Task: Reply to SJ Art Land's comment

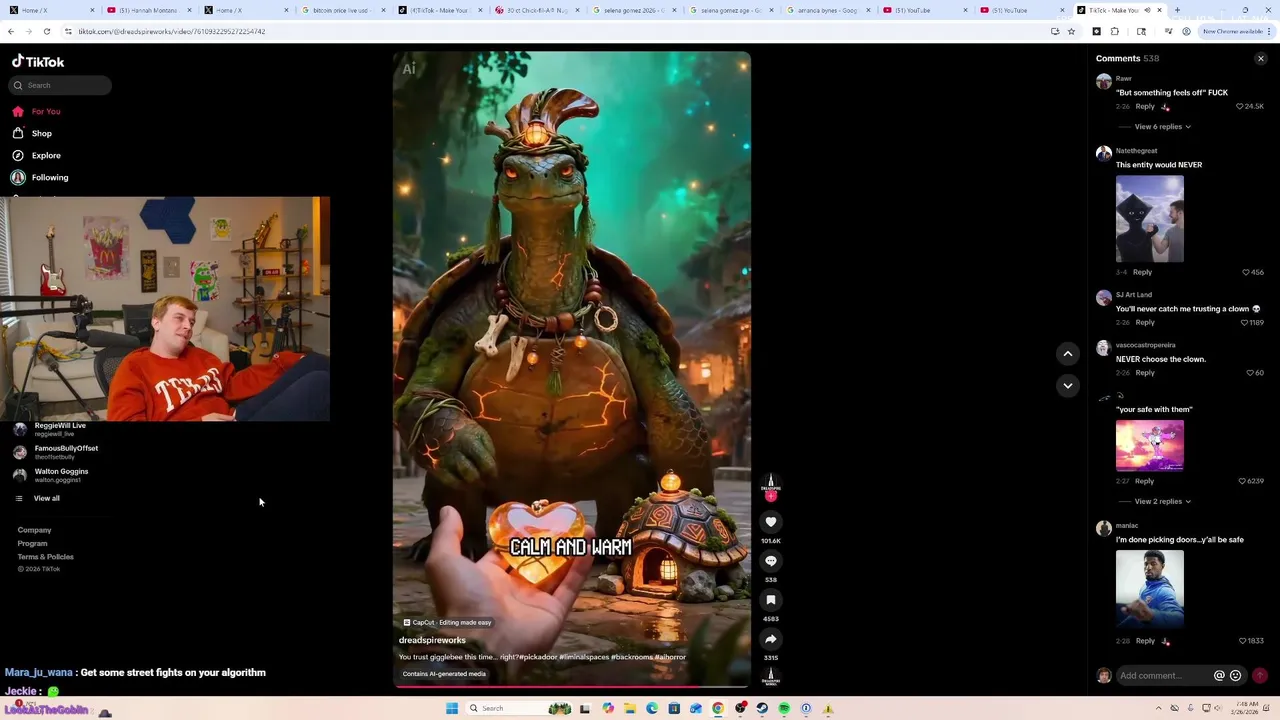Action: (x=1145, y=322)
